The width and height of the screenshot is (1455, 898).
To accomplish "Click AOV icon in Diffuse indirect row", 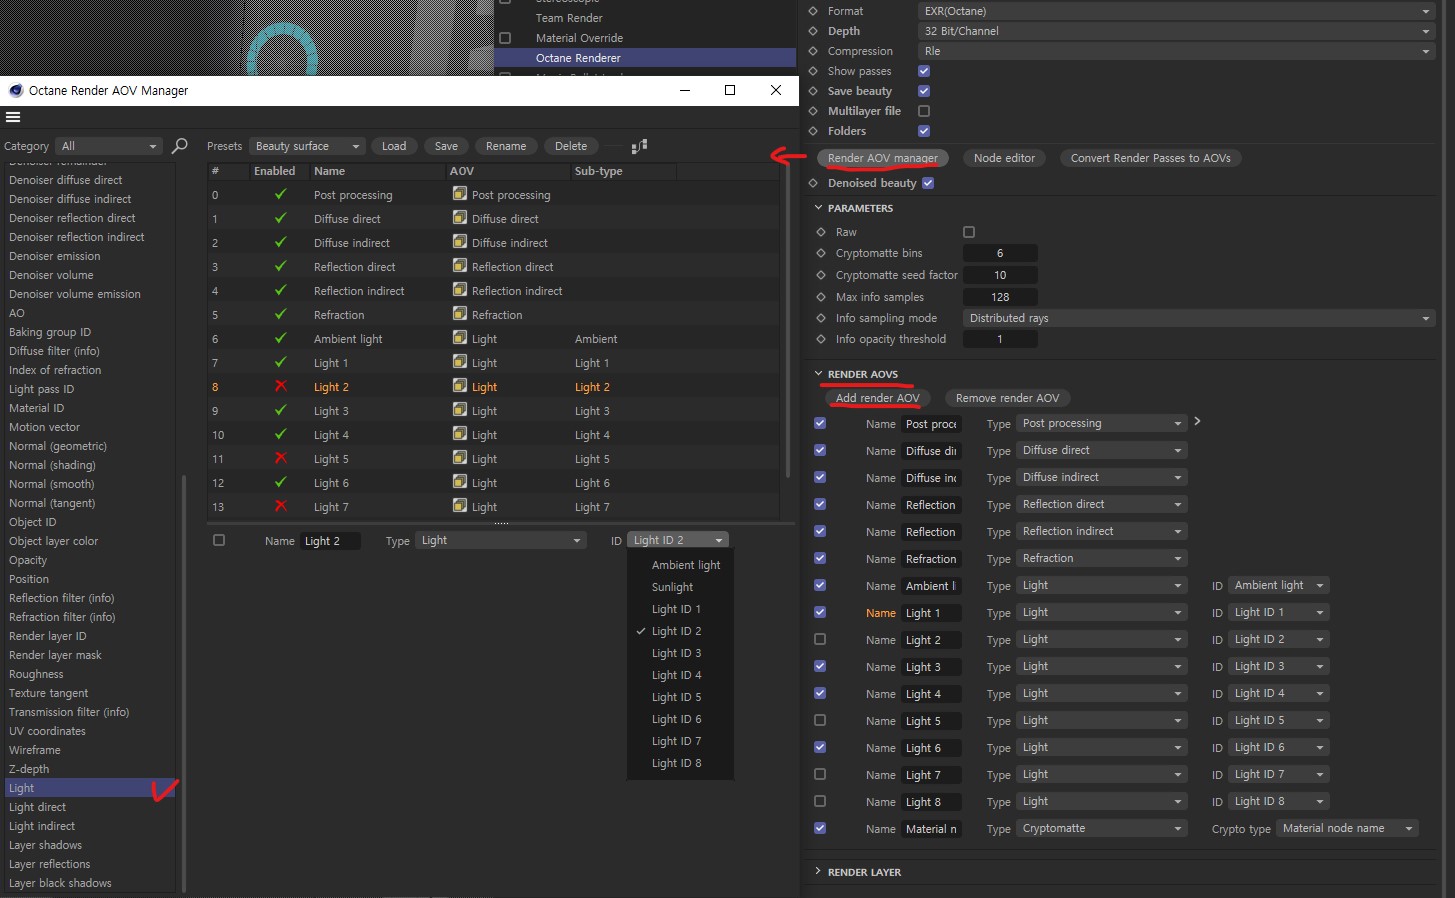I will 460,242.
